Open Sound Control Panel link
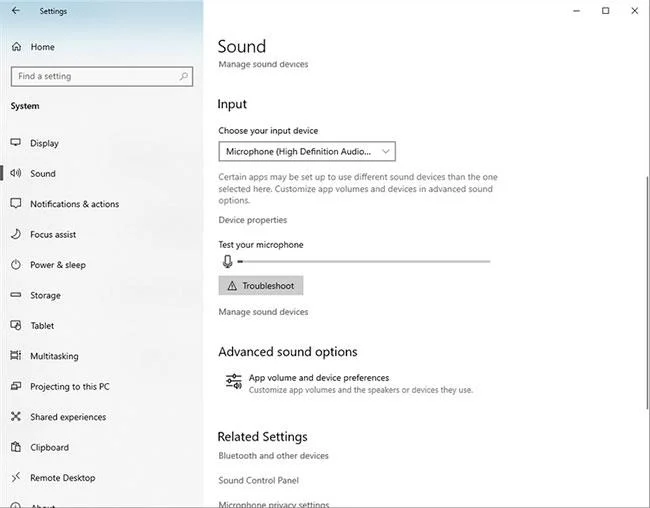Screen dimensions: 650x508 coord(258,480)
